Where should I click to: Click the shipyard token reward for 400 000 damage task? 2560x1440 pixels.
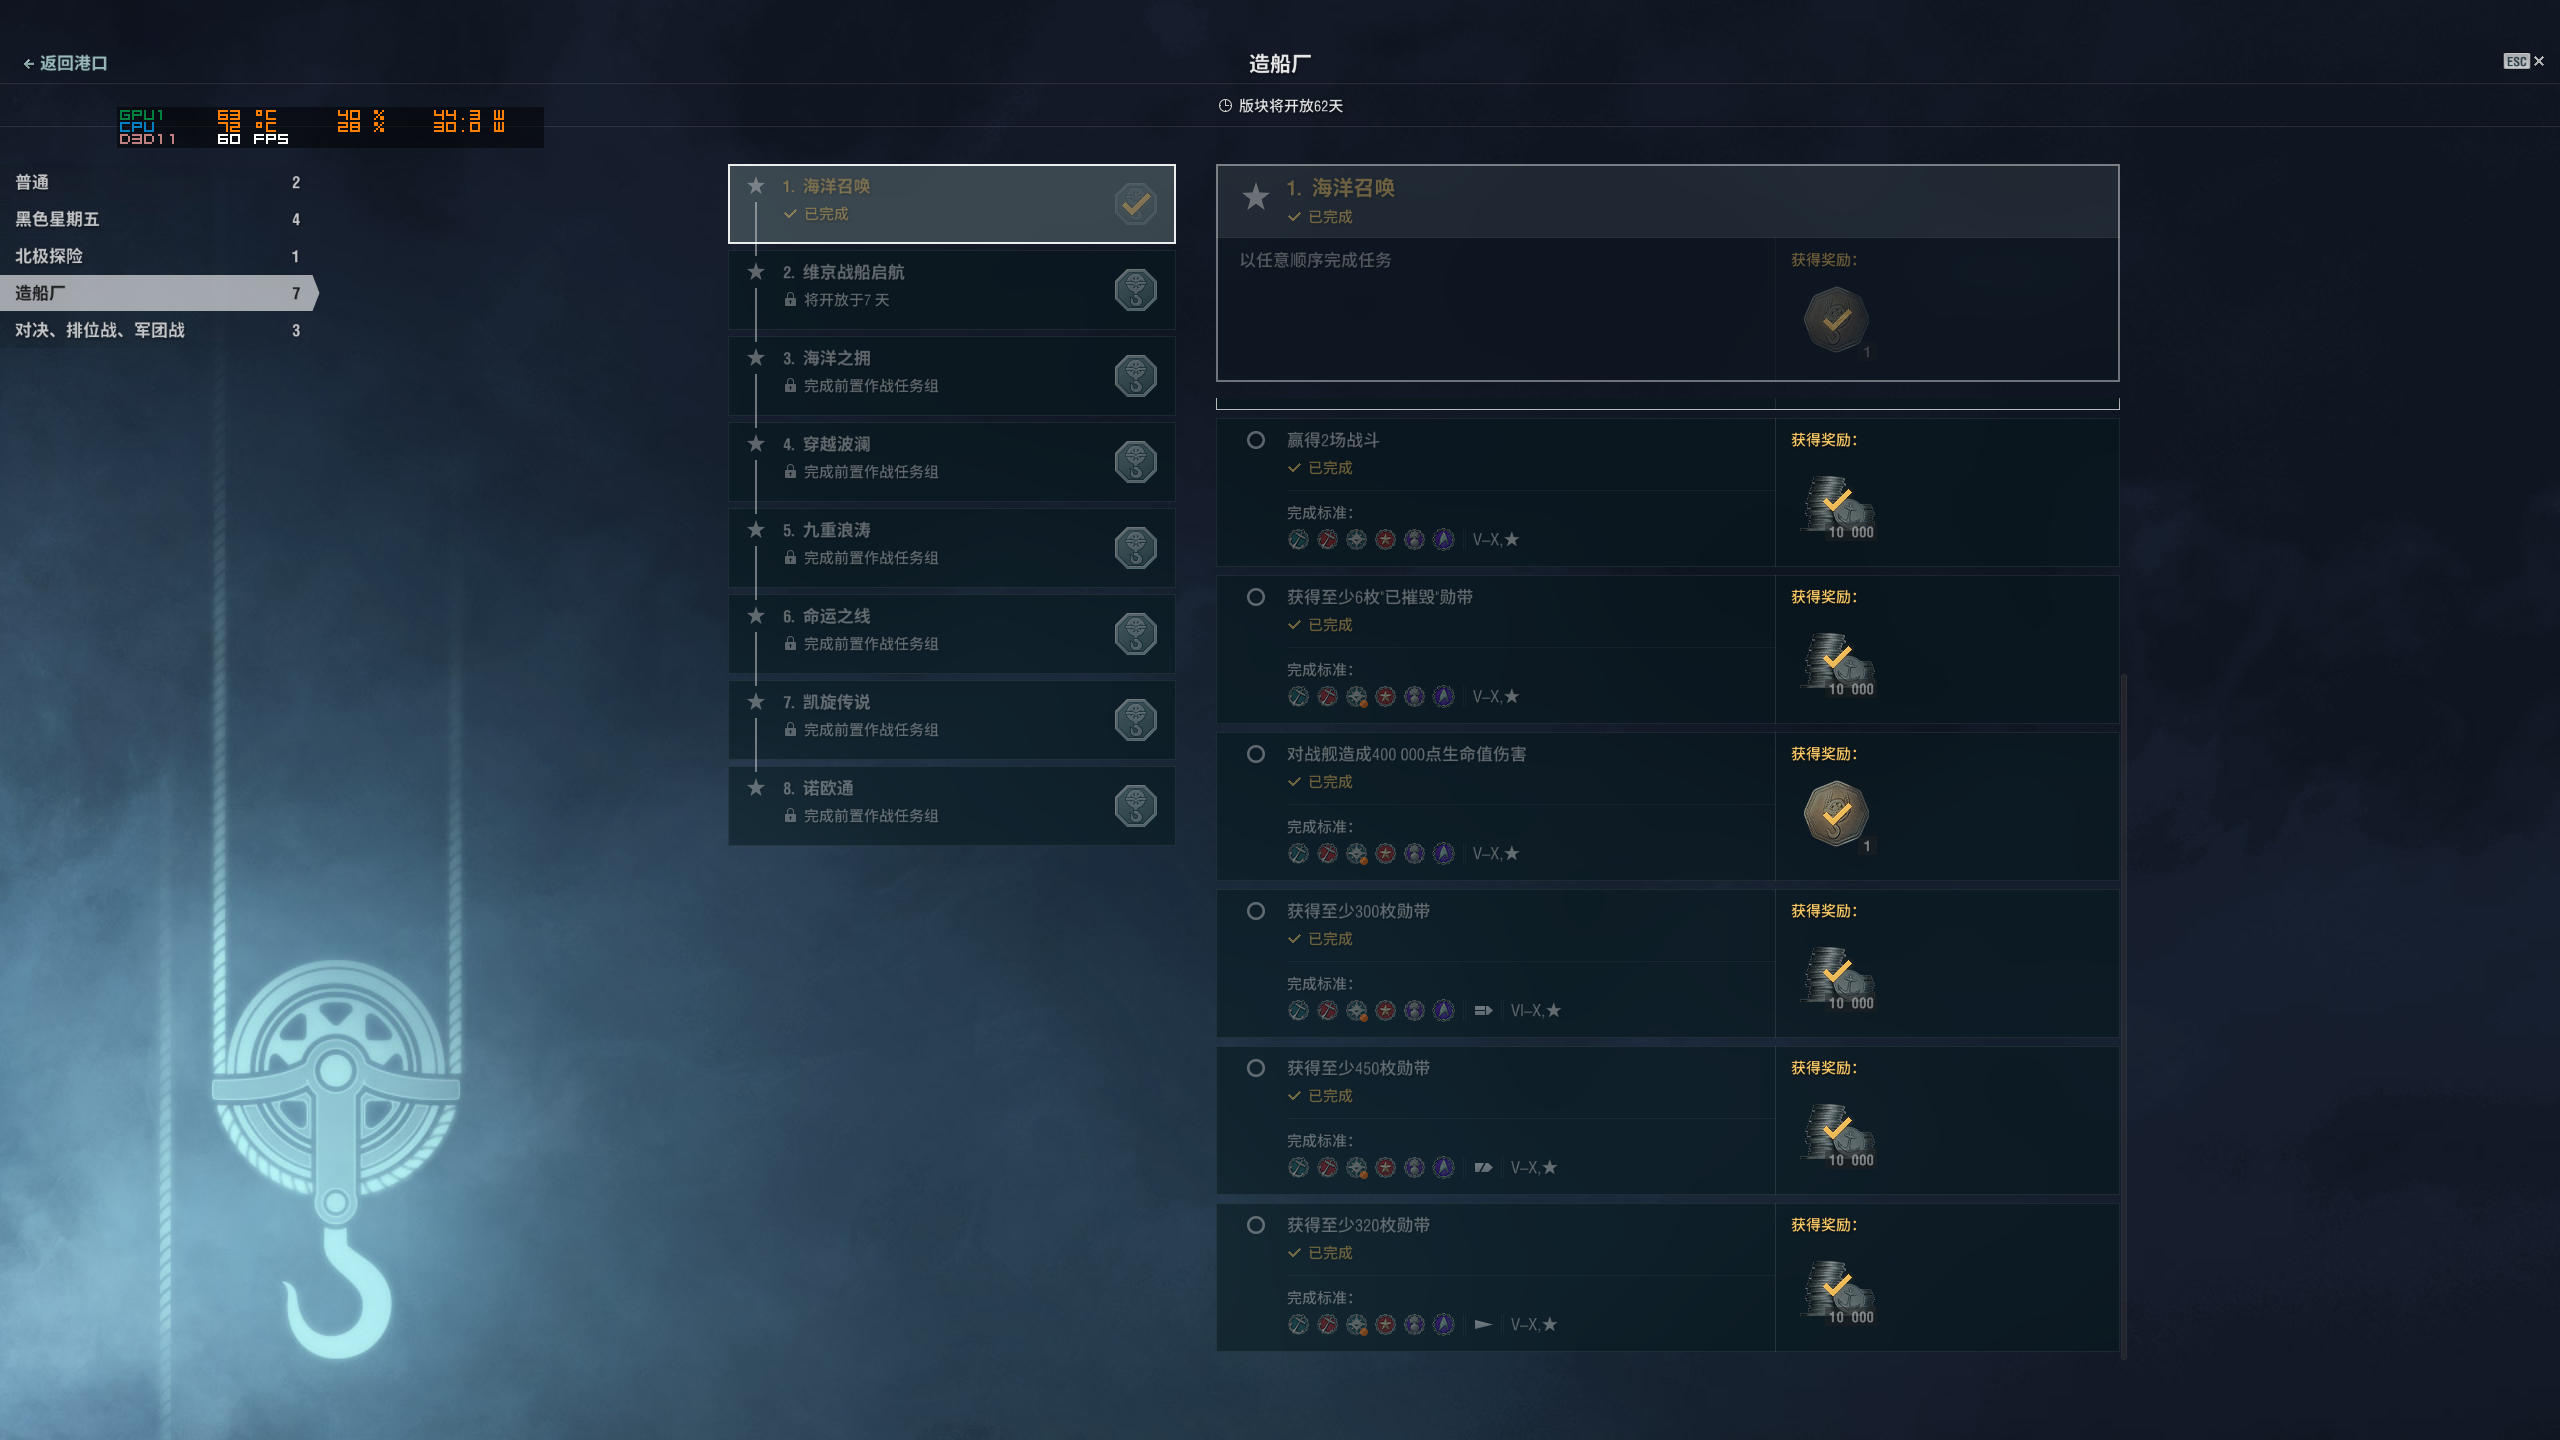click(1836, 814)
